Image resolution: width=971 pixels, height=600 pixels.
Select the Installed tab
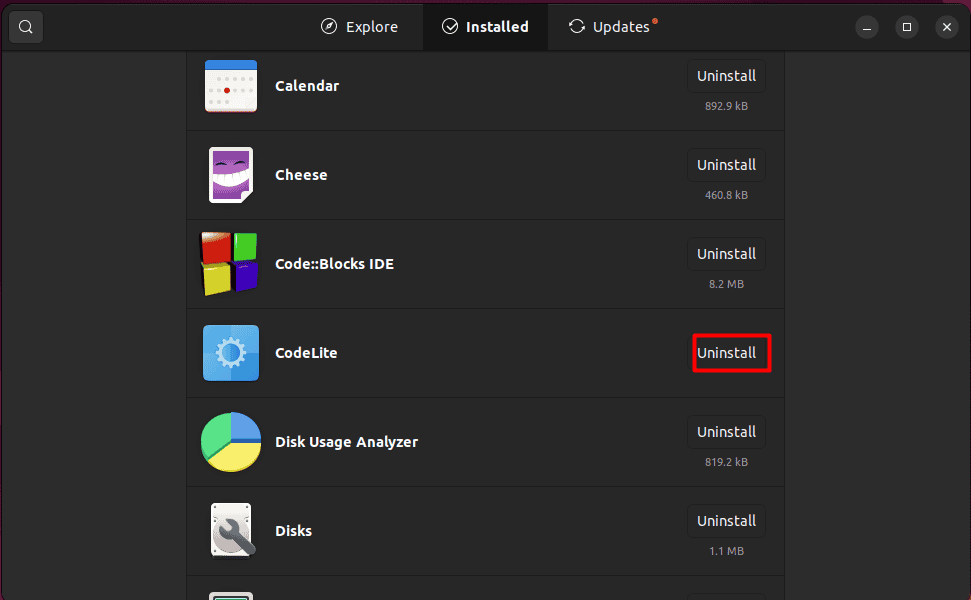486,27
